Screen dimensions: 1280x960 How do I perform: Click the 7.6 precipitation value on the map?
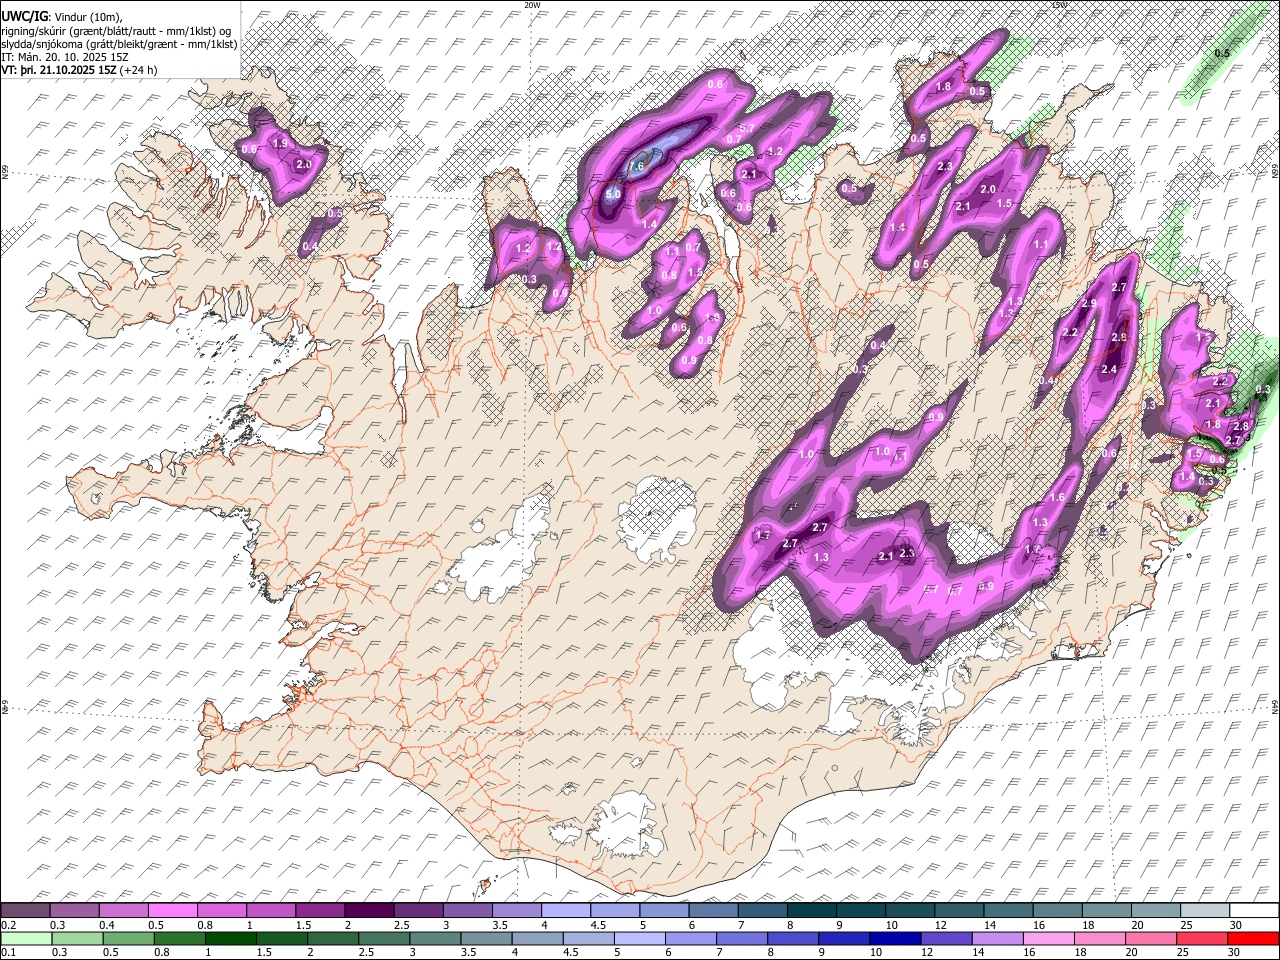636,166
